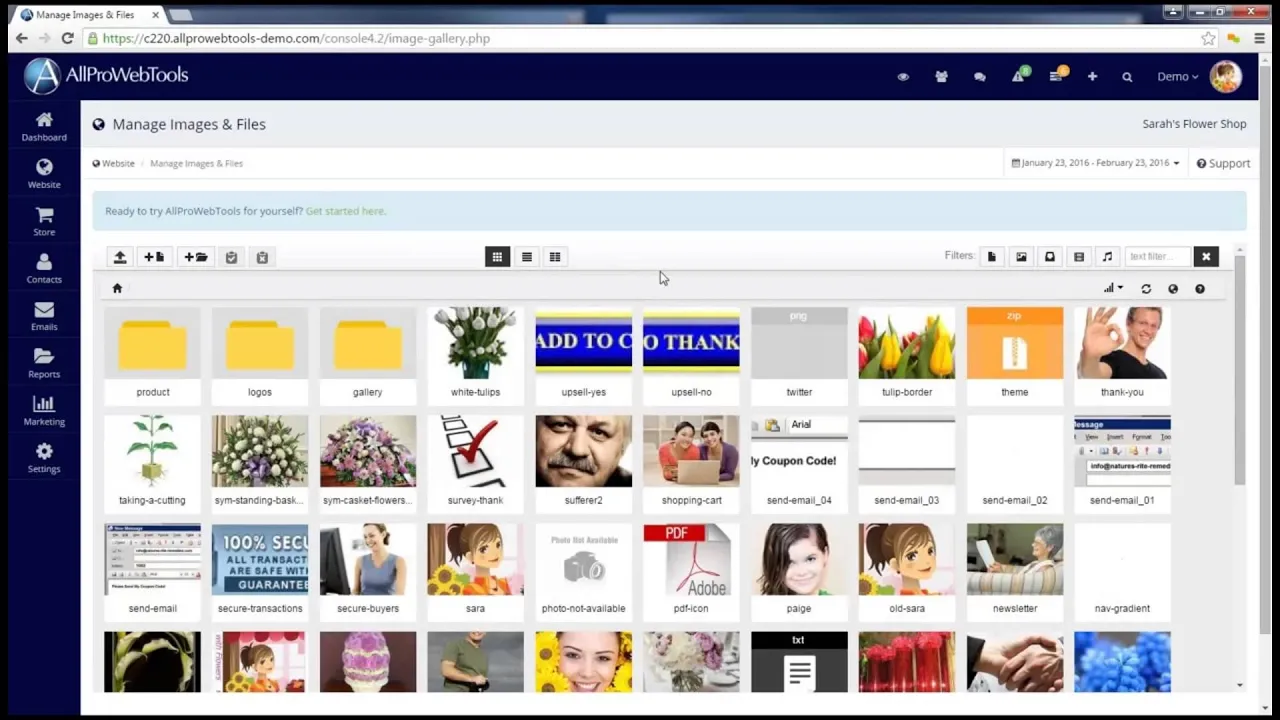Switch to grid thumbnail view
The image size is (1280, 720).
497,257
